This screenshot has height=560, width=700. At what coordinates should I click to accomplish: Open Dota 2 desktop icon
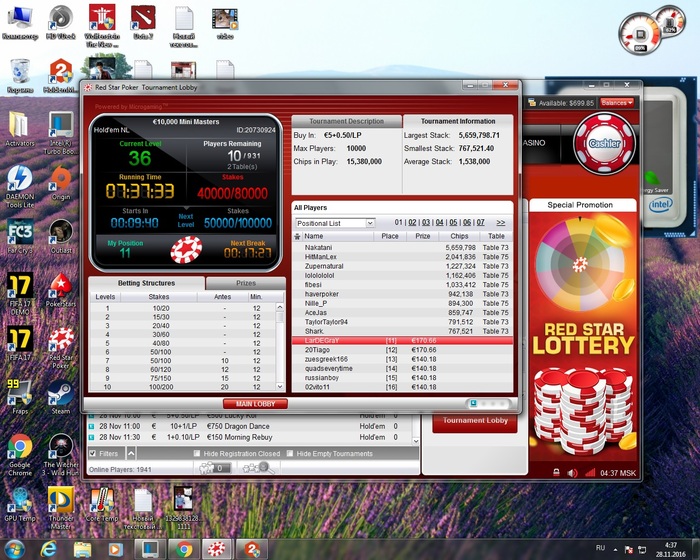click(x=143, y=22)
